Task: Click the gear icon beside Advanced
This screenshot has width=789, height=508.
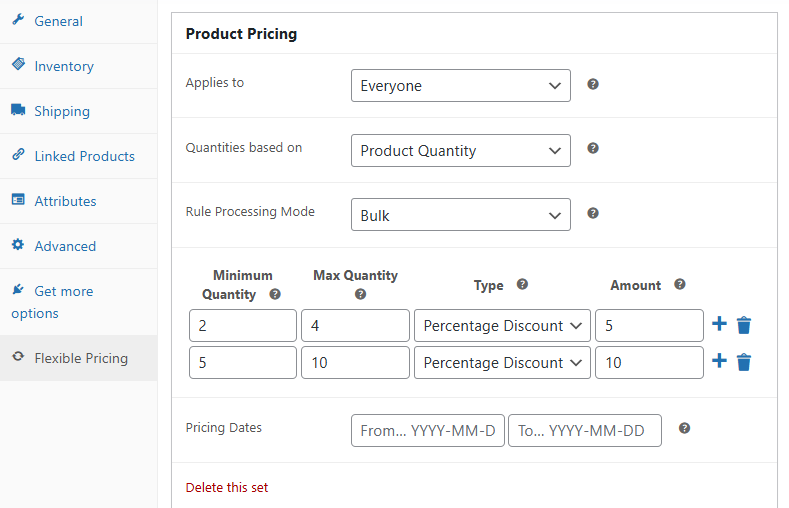Action: [x=18, y=244]
